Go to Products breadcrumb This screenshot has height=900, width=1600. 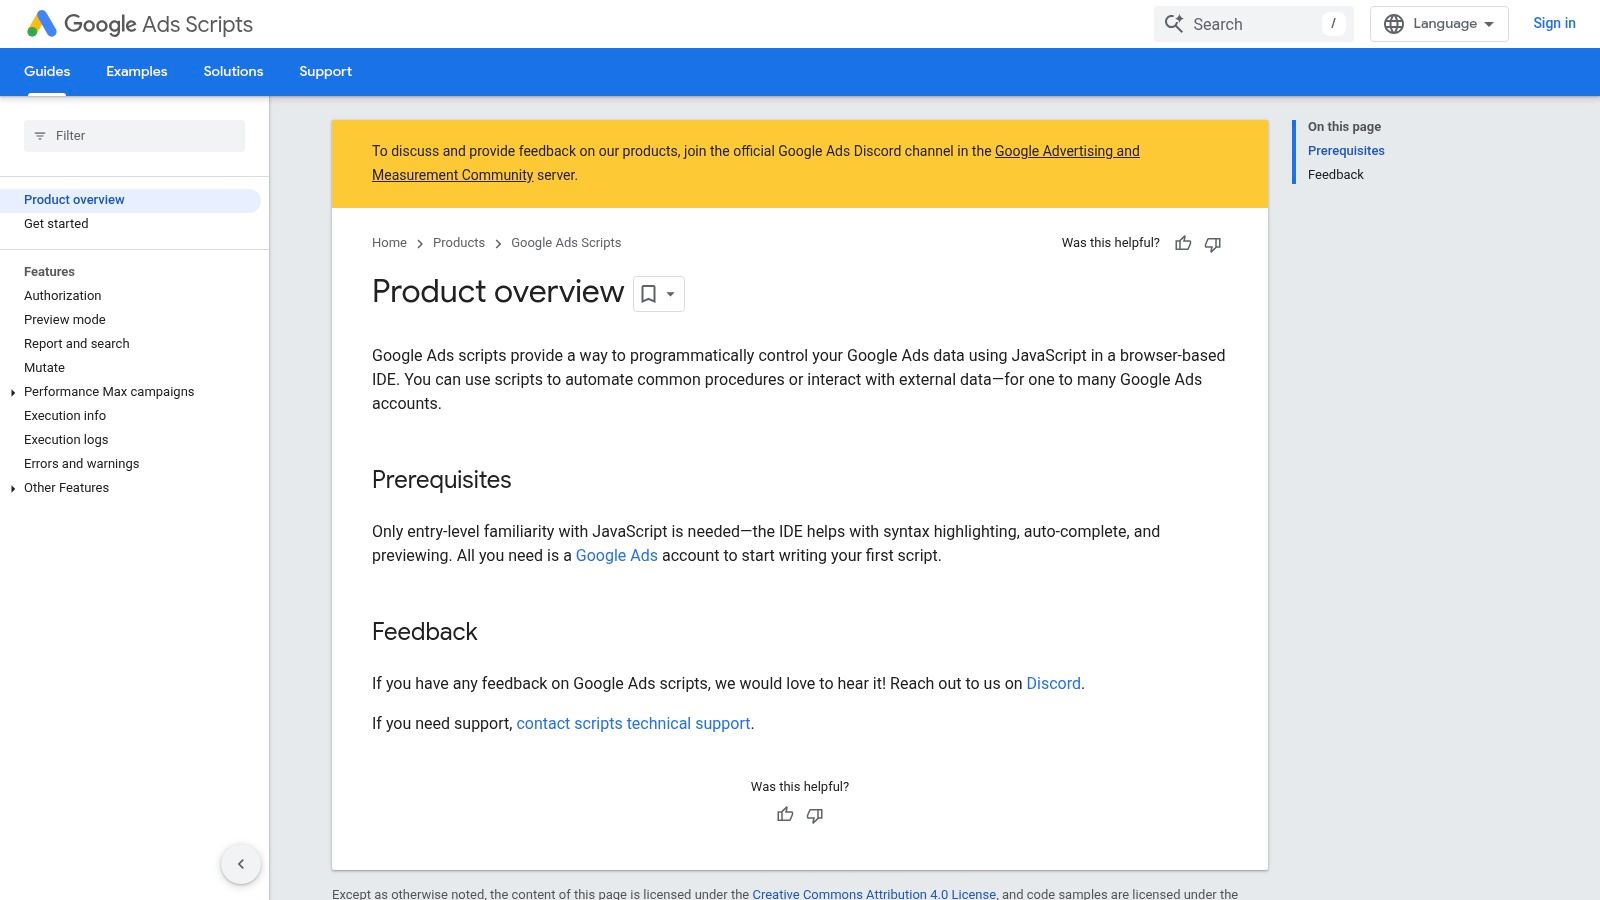tap(459, 243)
